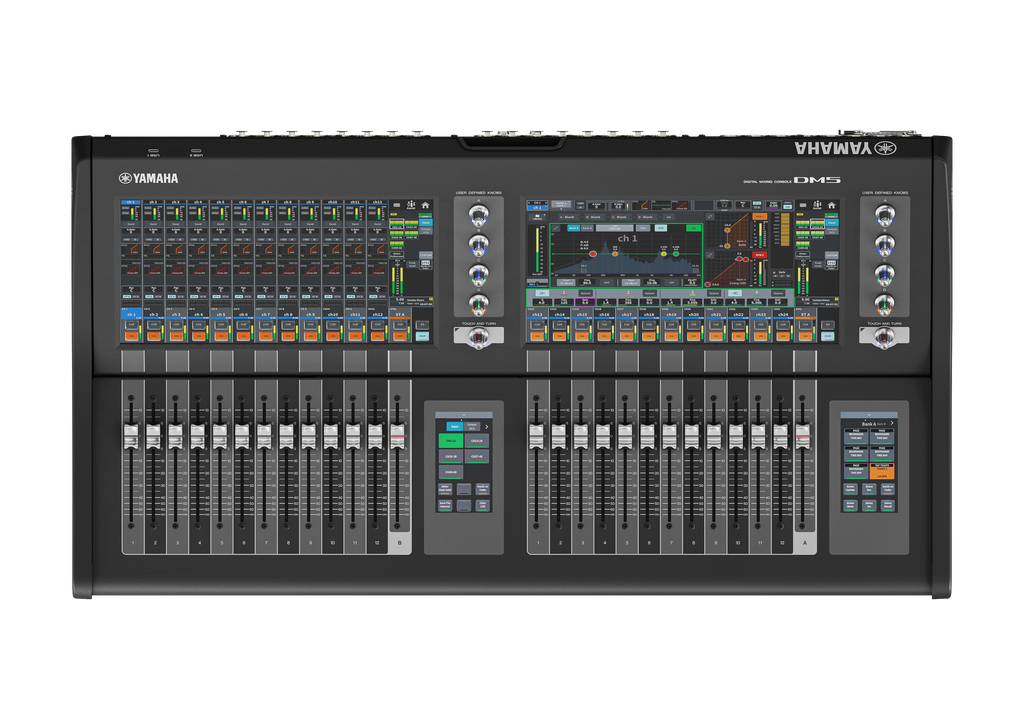The image size is (1024, 724).
Task: Switch to Output DCA tab on left utility panel
Action: tap(472, 426)
